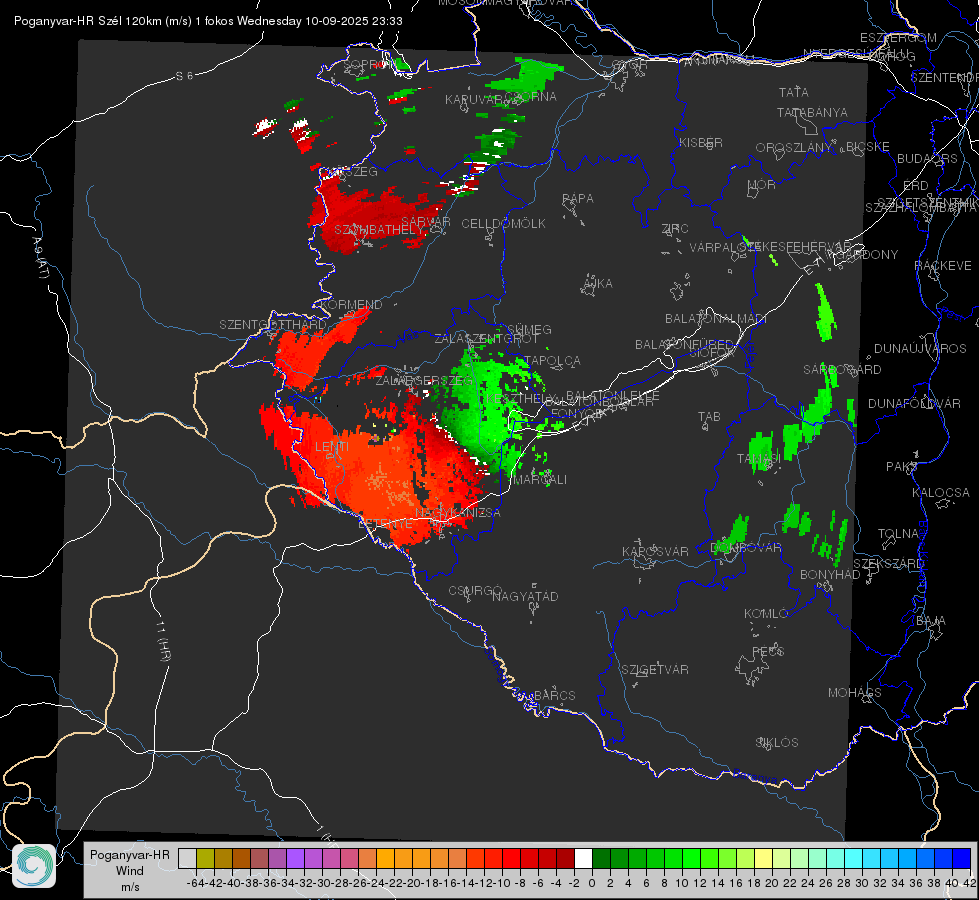This screenshot has width=979, height=900.
Task: Click the SARVAR city label
Action: (425, 222)
